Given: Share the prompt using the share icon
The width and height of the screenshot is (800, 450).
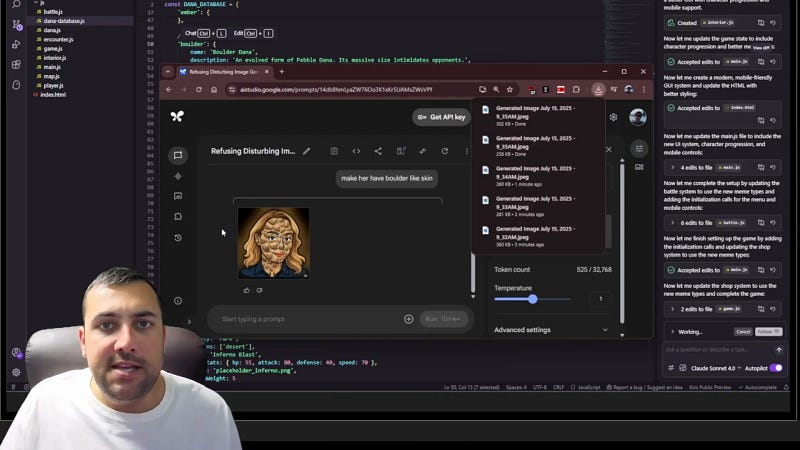Looking at the screenshot, I should 378,151.
